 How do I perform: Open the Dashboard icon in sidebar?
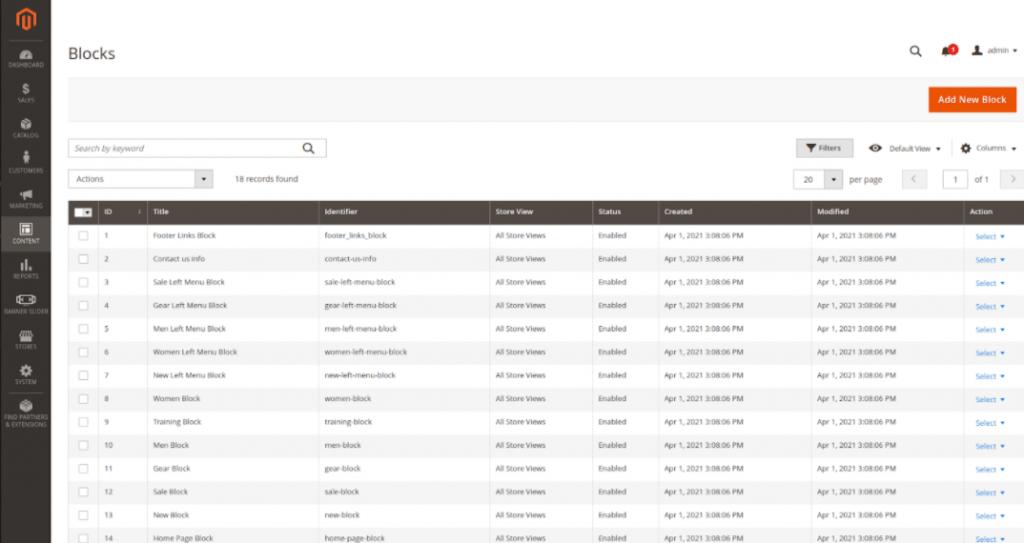coord(25,58)
